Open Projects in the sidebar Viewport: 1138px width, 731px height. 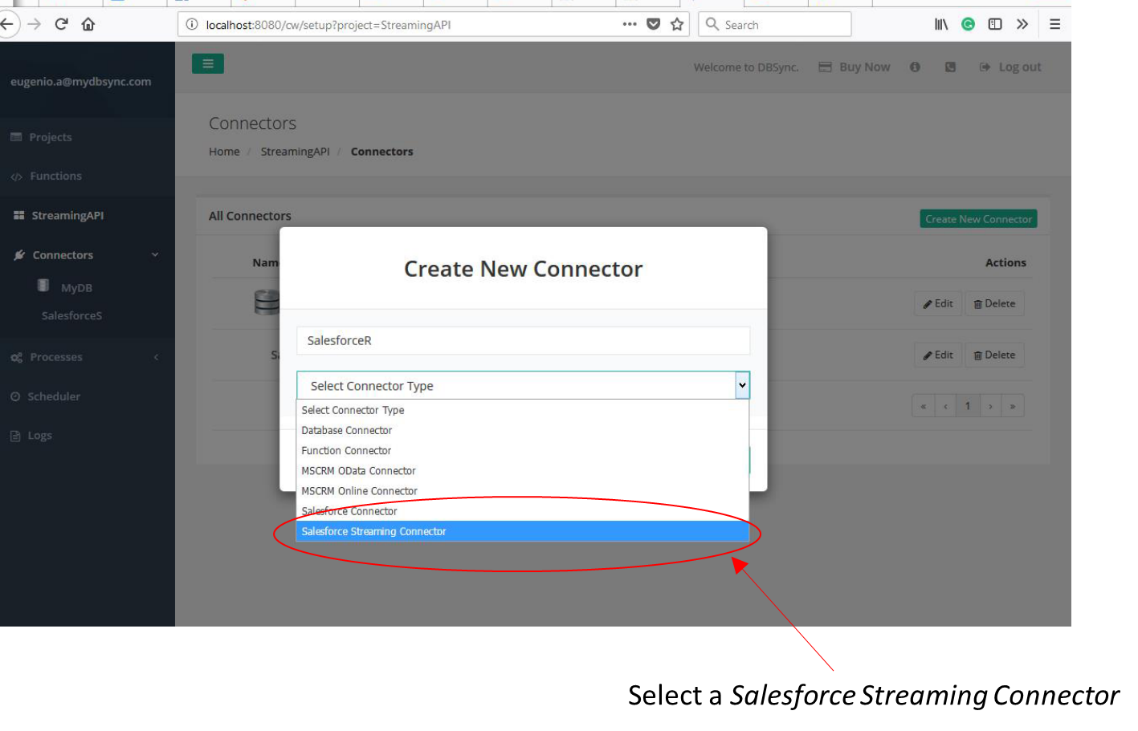(50, 137)
